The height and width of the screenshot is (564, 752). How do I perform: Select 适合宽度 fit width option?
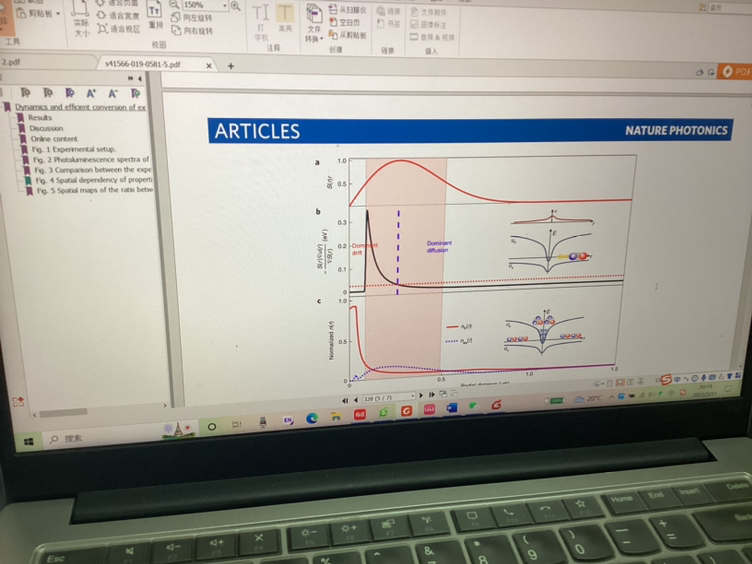point(118,16)
